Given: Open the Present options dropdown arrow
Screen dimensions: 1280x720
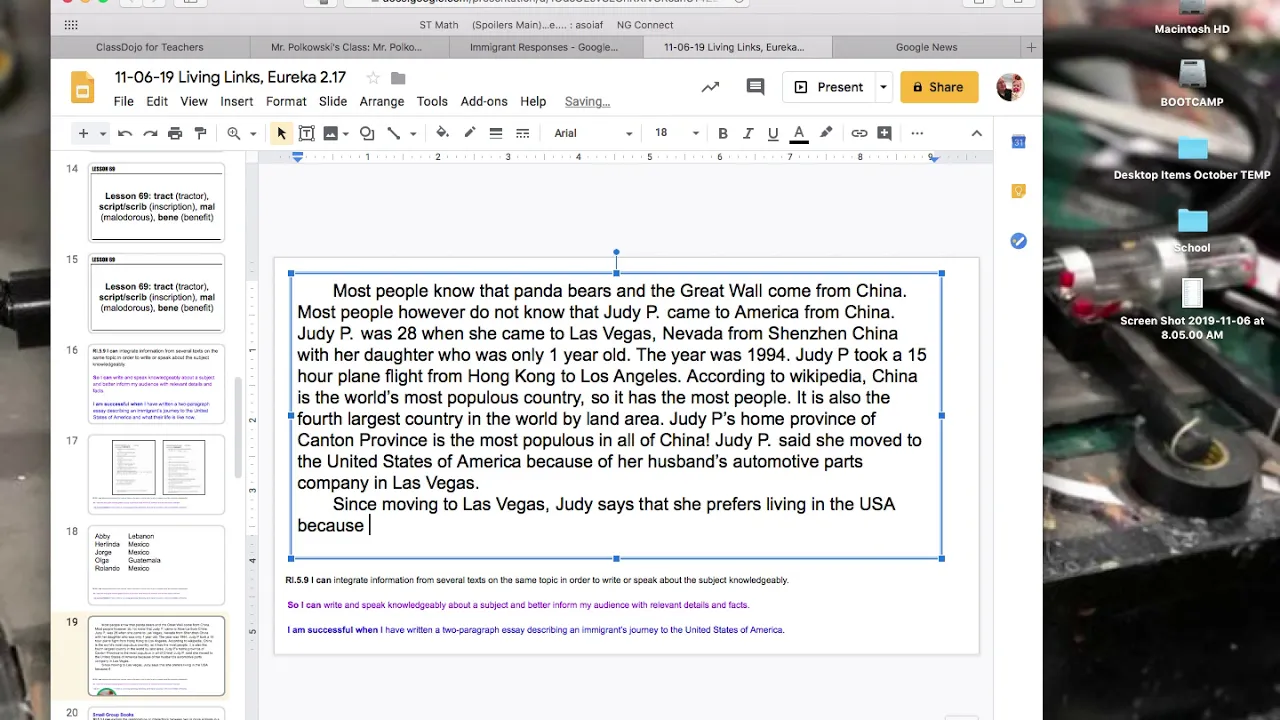Looking at the screenshot, I should pos(883,87).
